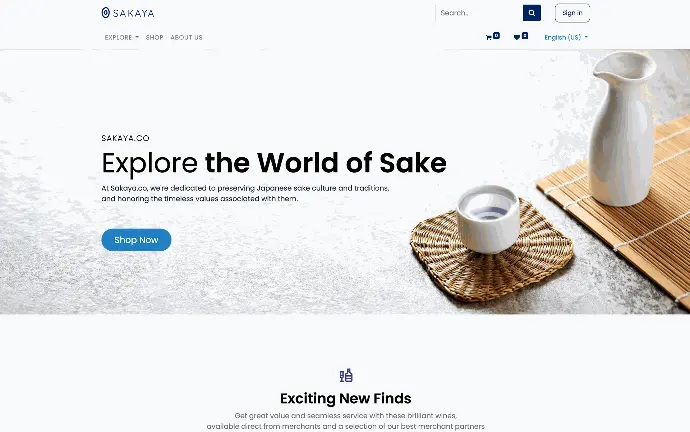Open the wishlist heart icon
Screen dimensions: 690x432
pyautogui.click(x=517, y=37)
